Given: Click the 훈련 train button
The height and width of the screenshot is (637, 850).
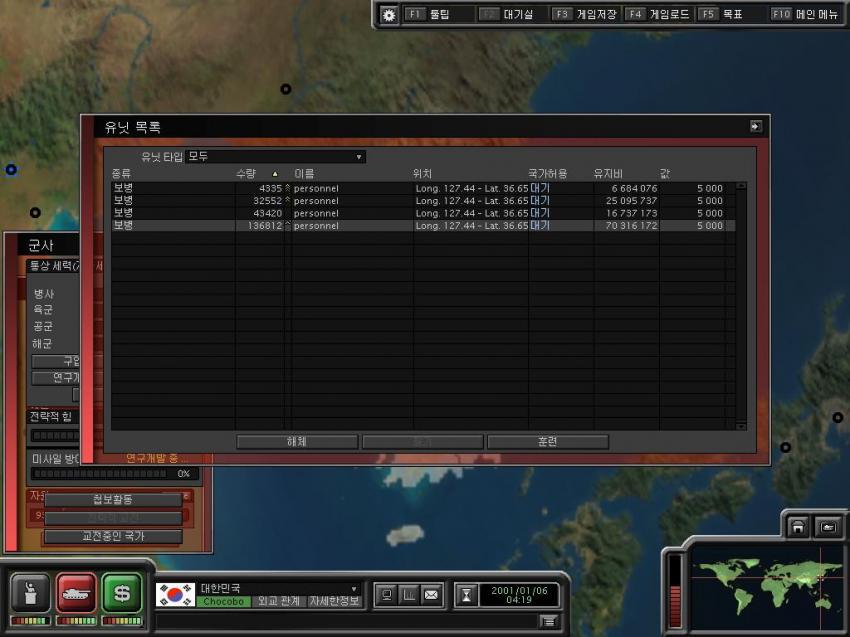Looking at the screenshot, I should pyautogui.click(x=548, y=442).
